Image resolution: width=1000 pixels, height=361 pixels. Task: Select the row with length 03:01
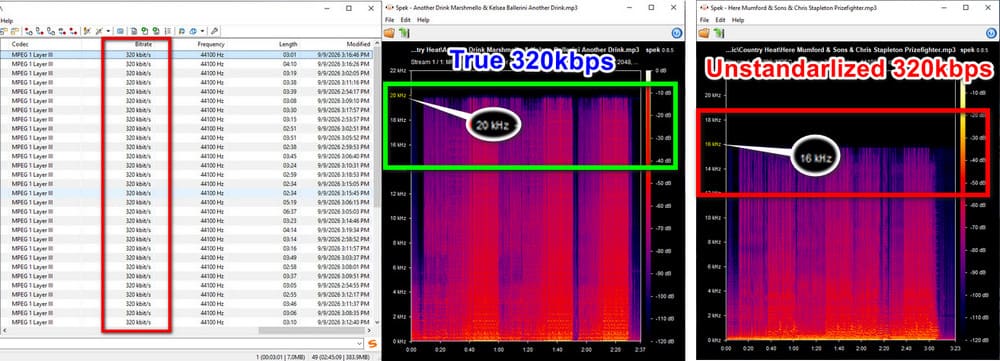[186, 55]
